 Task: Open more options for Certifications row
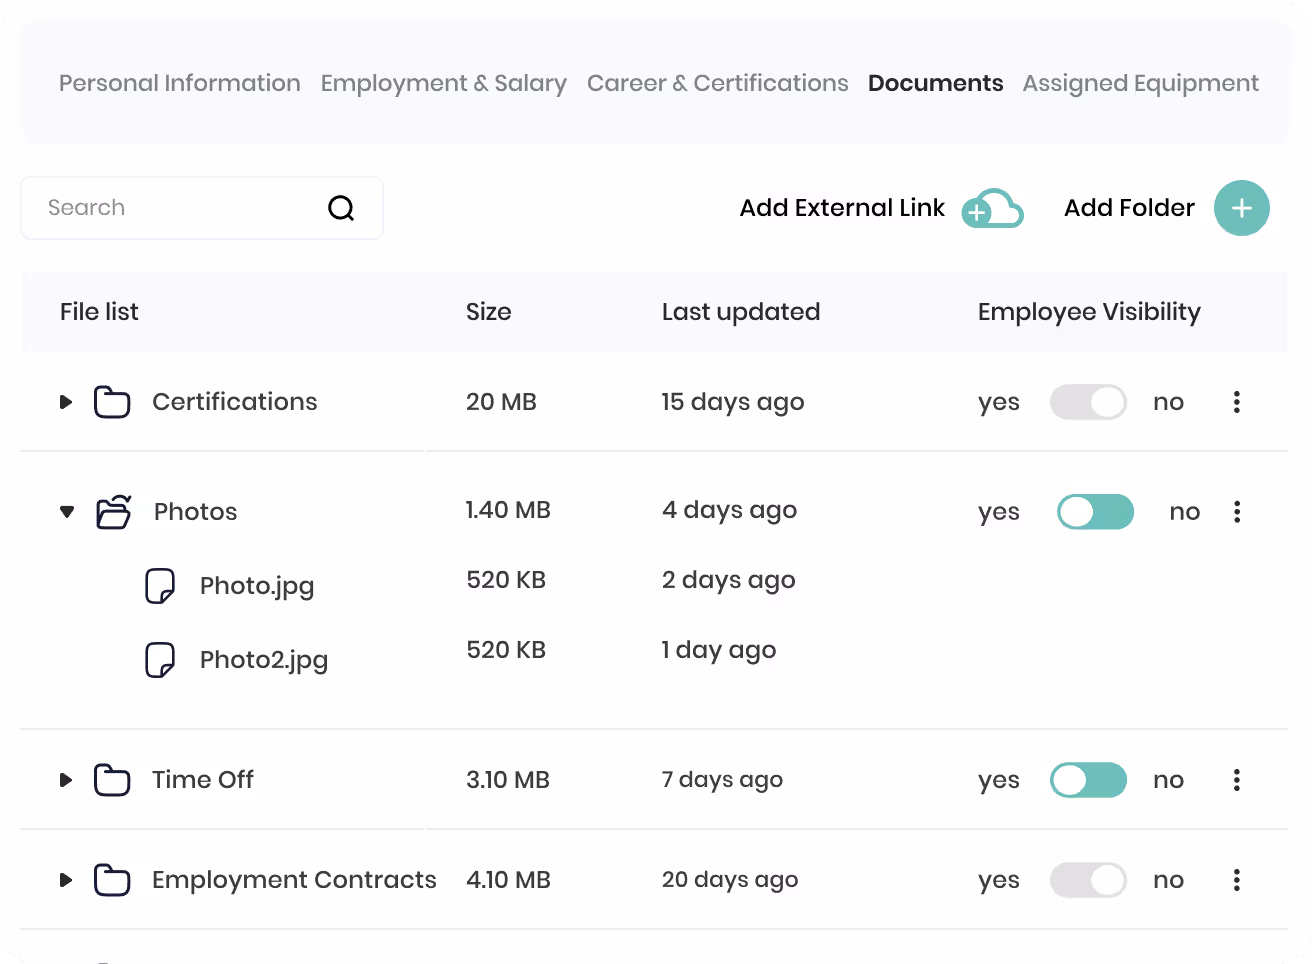click(1237, 402)
